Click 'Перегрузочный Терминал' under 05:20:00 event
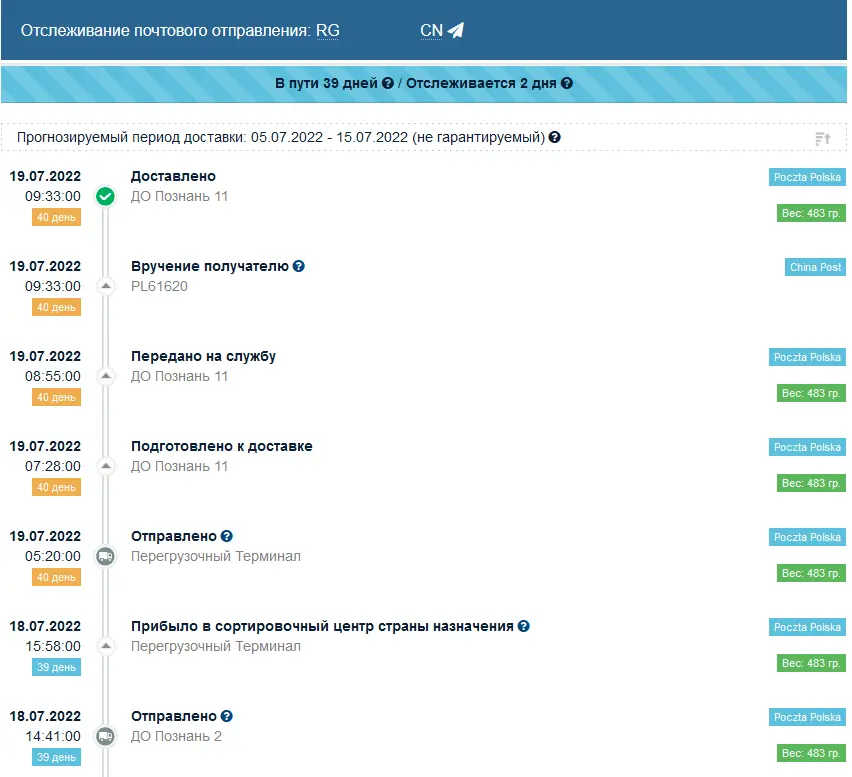852x777 pixels. pyautogui.click(x=216, y=556)
